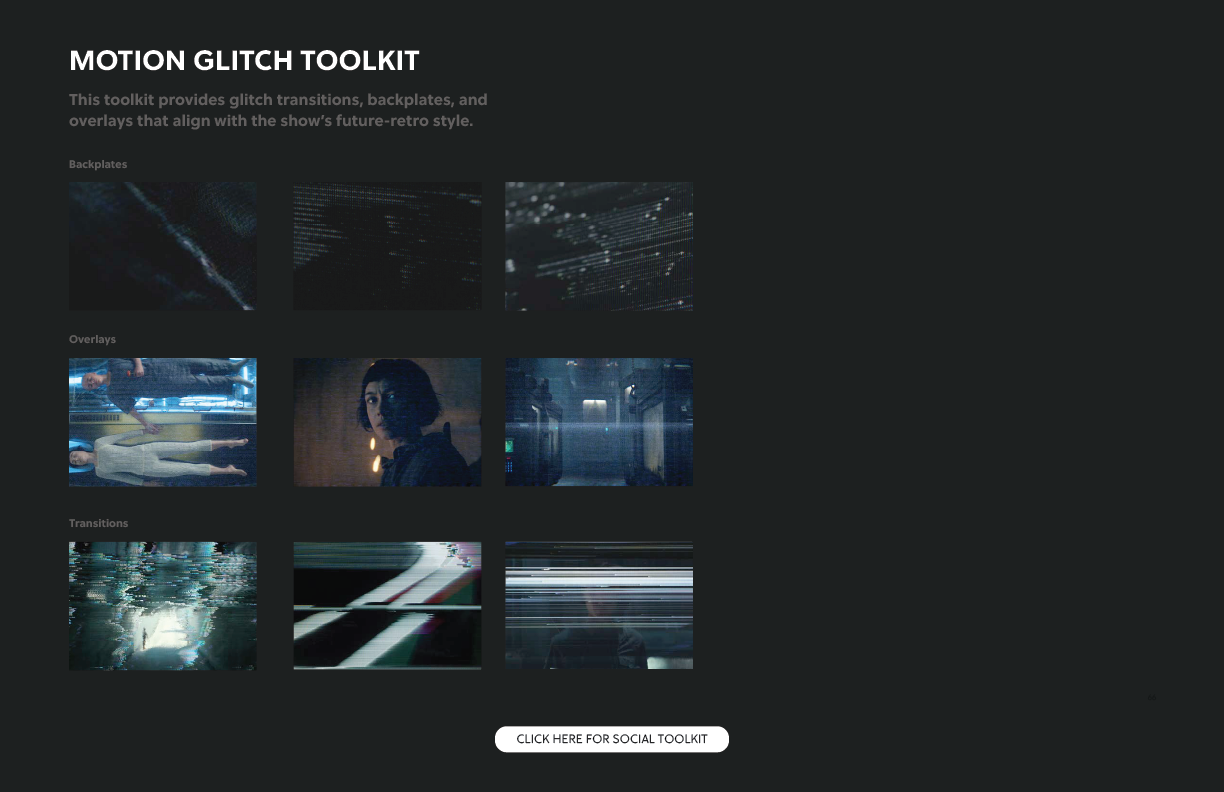
Task: Open the Overlays thumbnail of blue corridor
Action: point(599,422)
